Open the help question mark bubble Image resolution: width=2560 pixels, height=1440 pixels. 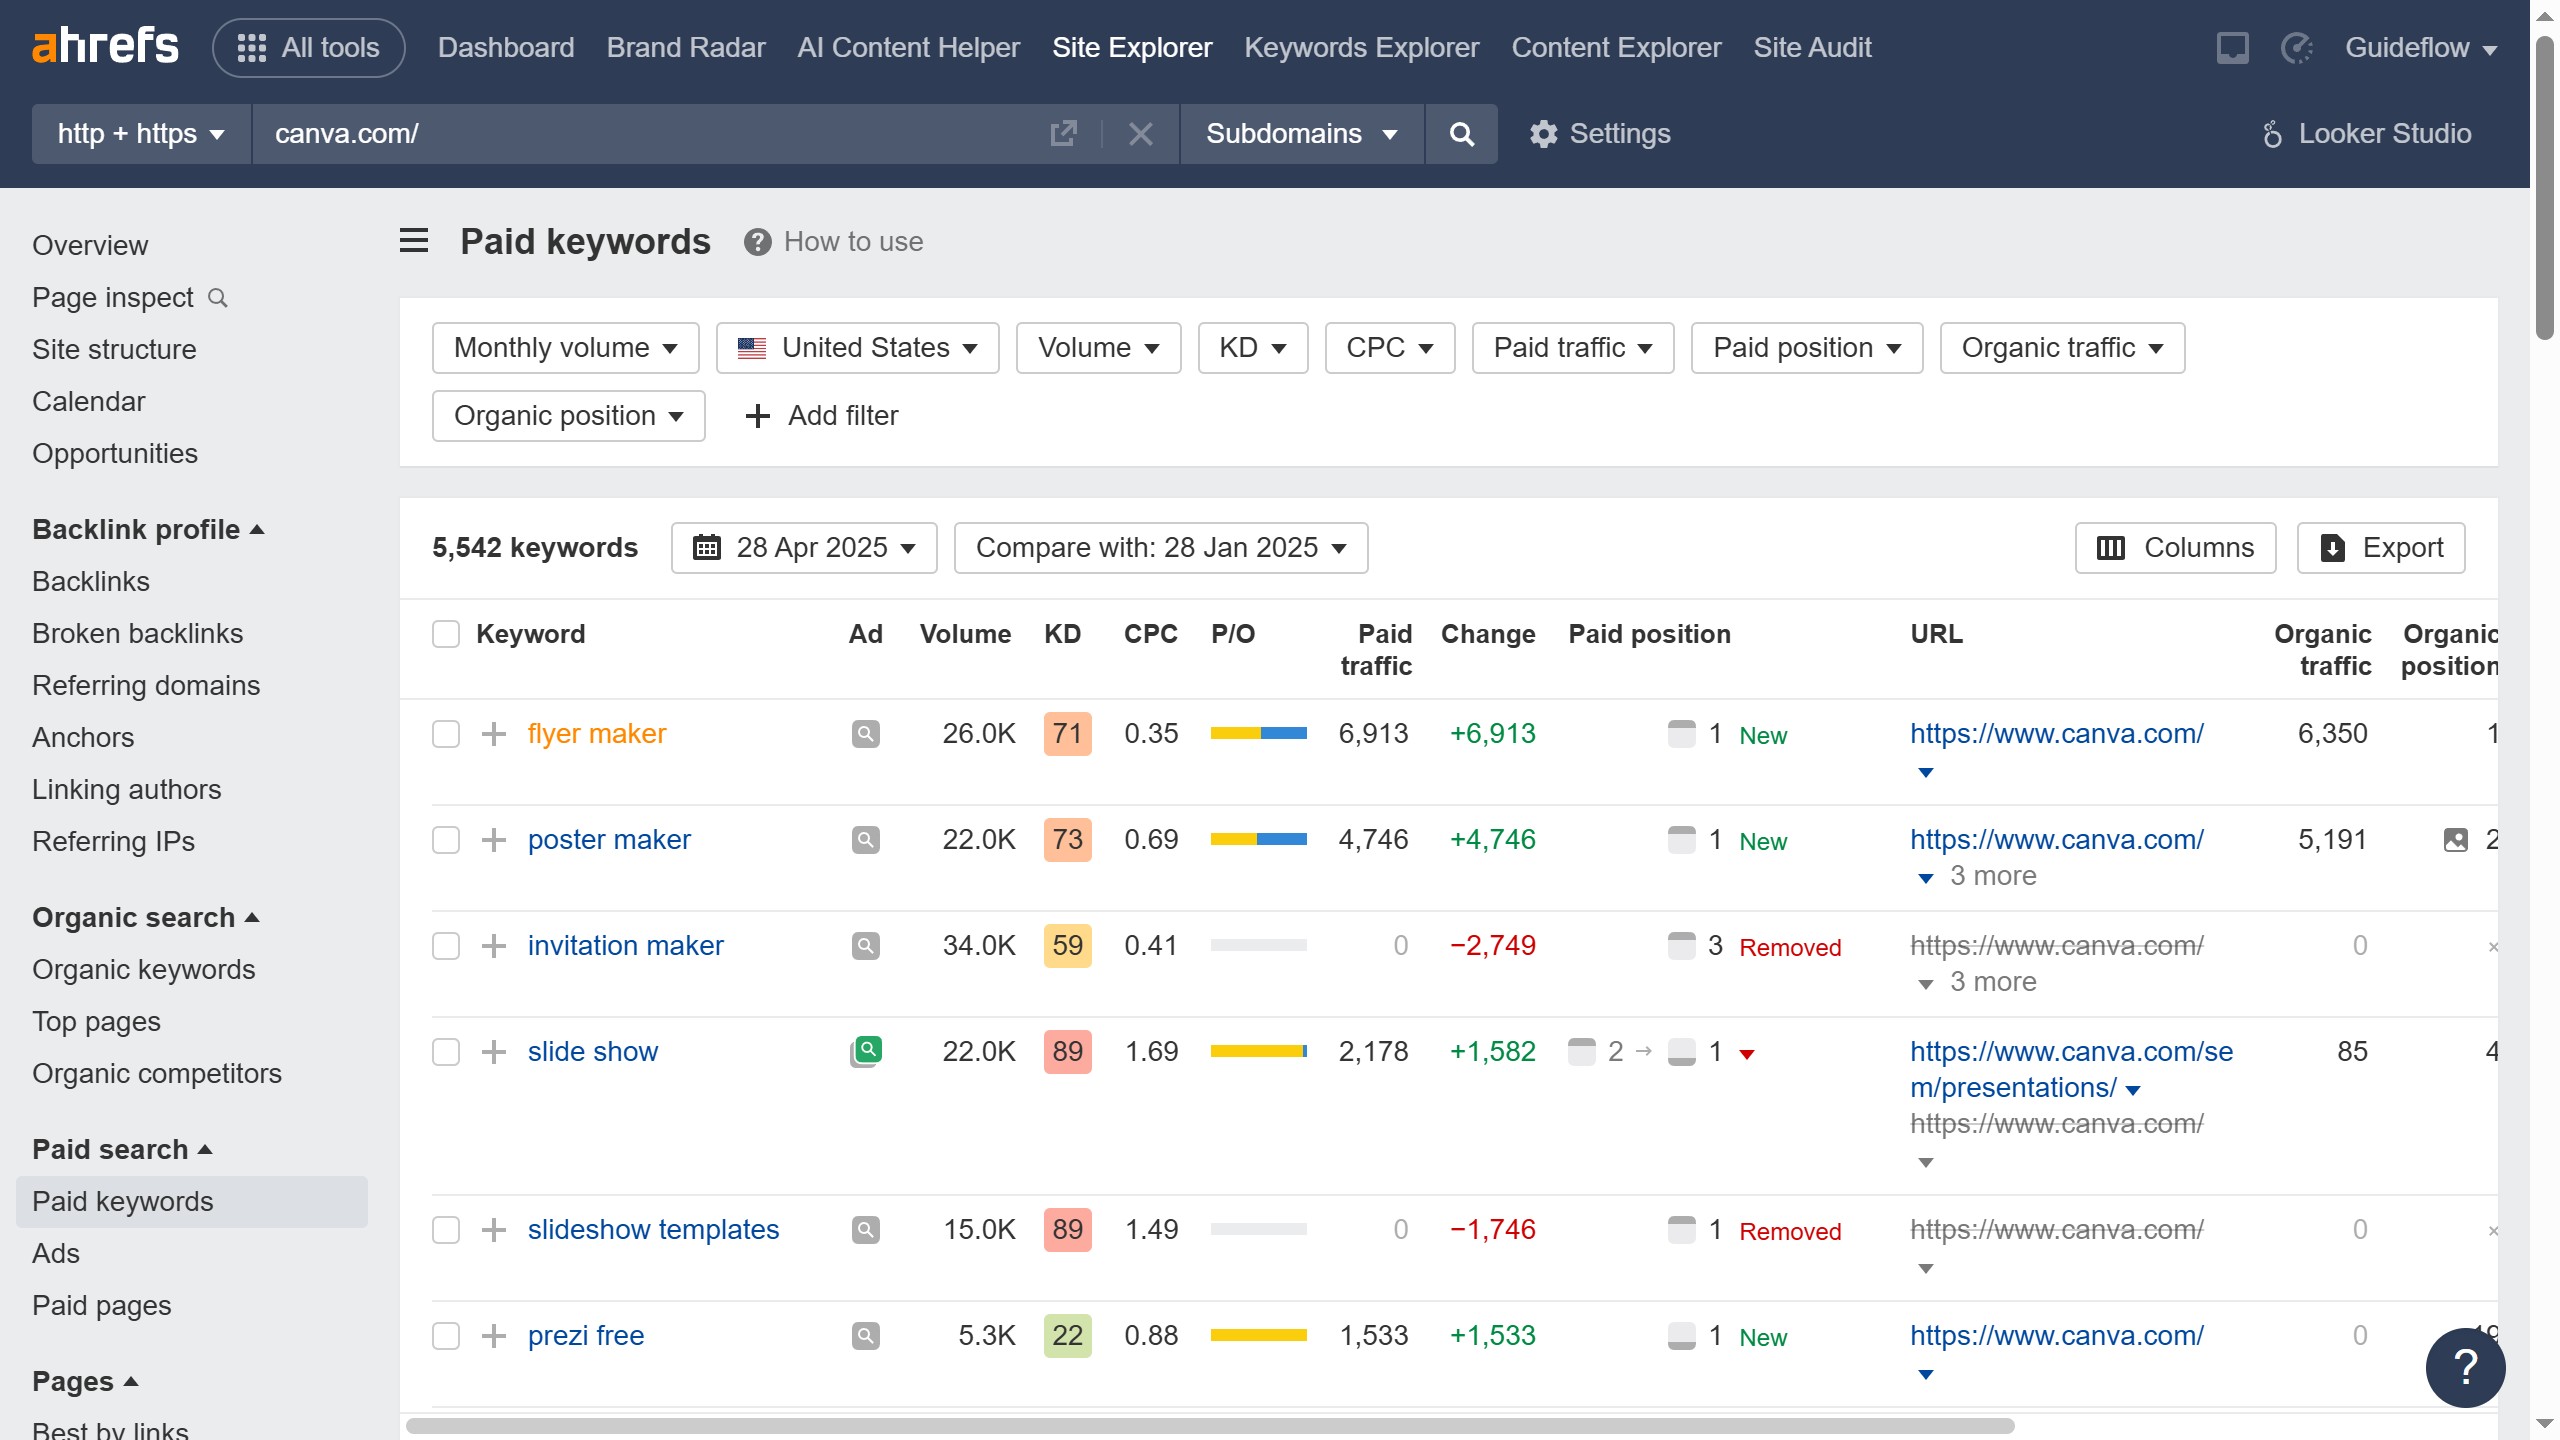tap(2465, 1367)
